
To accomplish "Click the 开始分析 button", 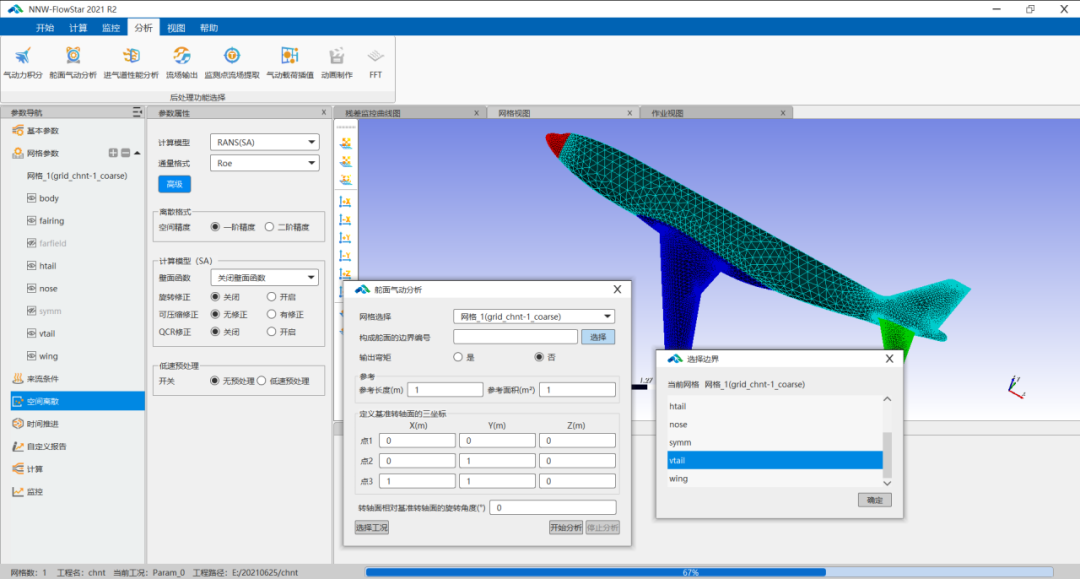I will [565, 528].
